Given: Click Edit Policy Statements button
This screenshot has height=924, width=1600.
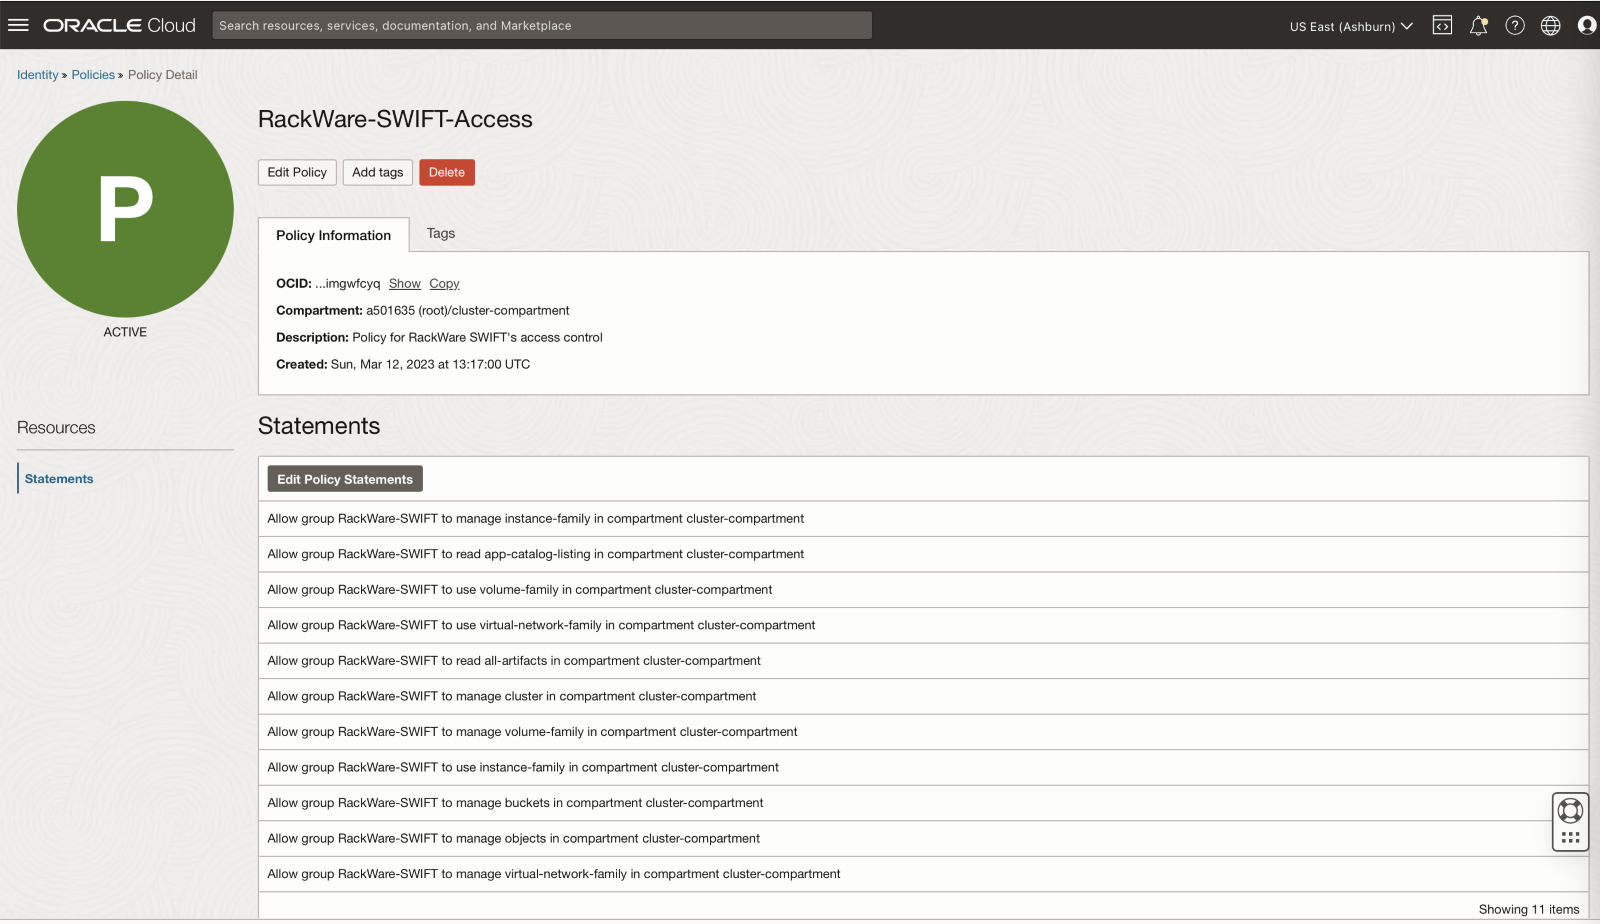Looking at the screenshot, I should [345, 479].
